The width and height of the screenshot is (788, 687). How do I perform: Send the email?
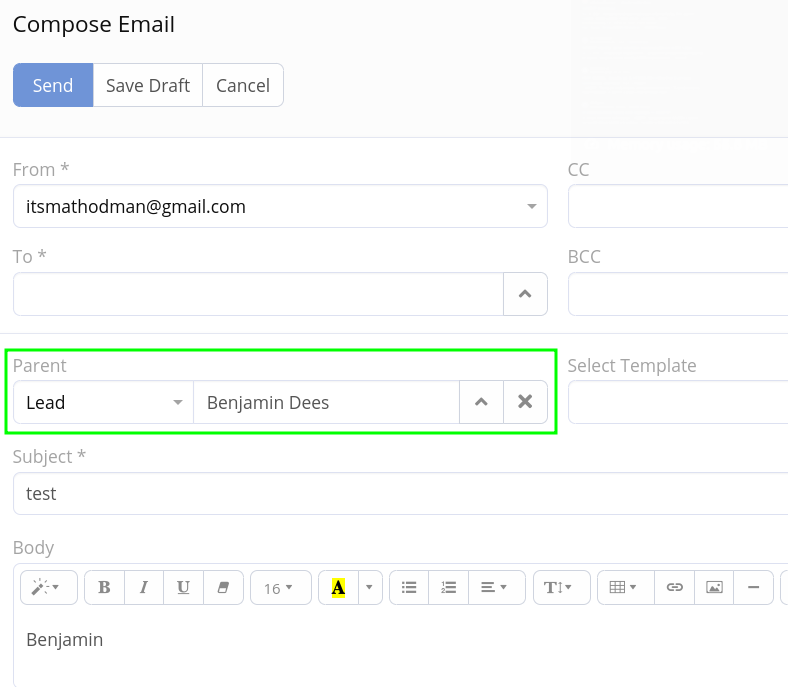coord(53,85)
